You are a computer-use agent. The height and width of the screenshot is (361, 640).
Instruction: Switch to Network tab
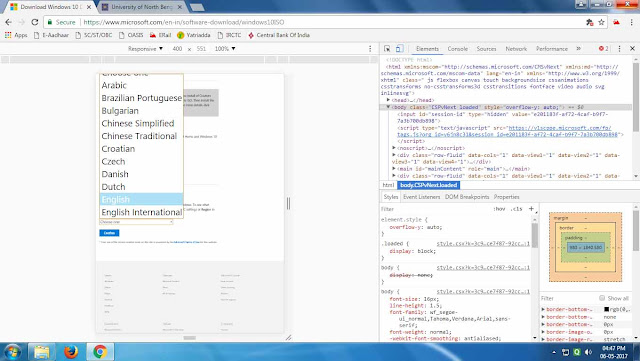click(516, 49)
